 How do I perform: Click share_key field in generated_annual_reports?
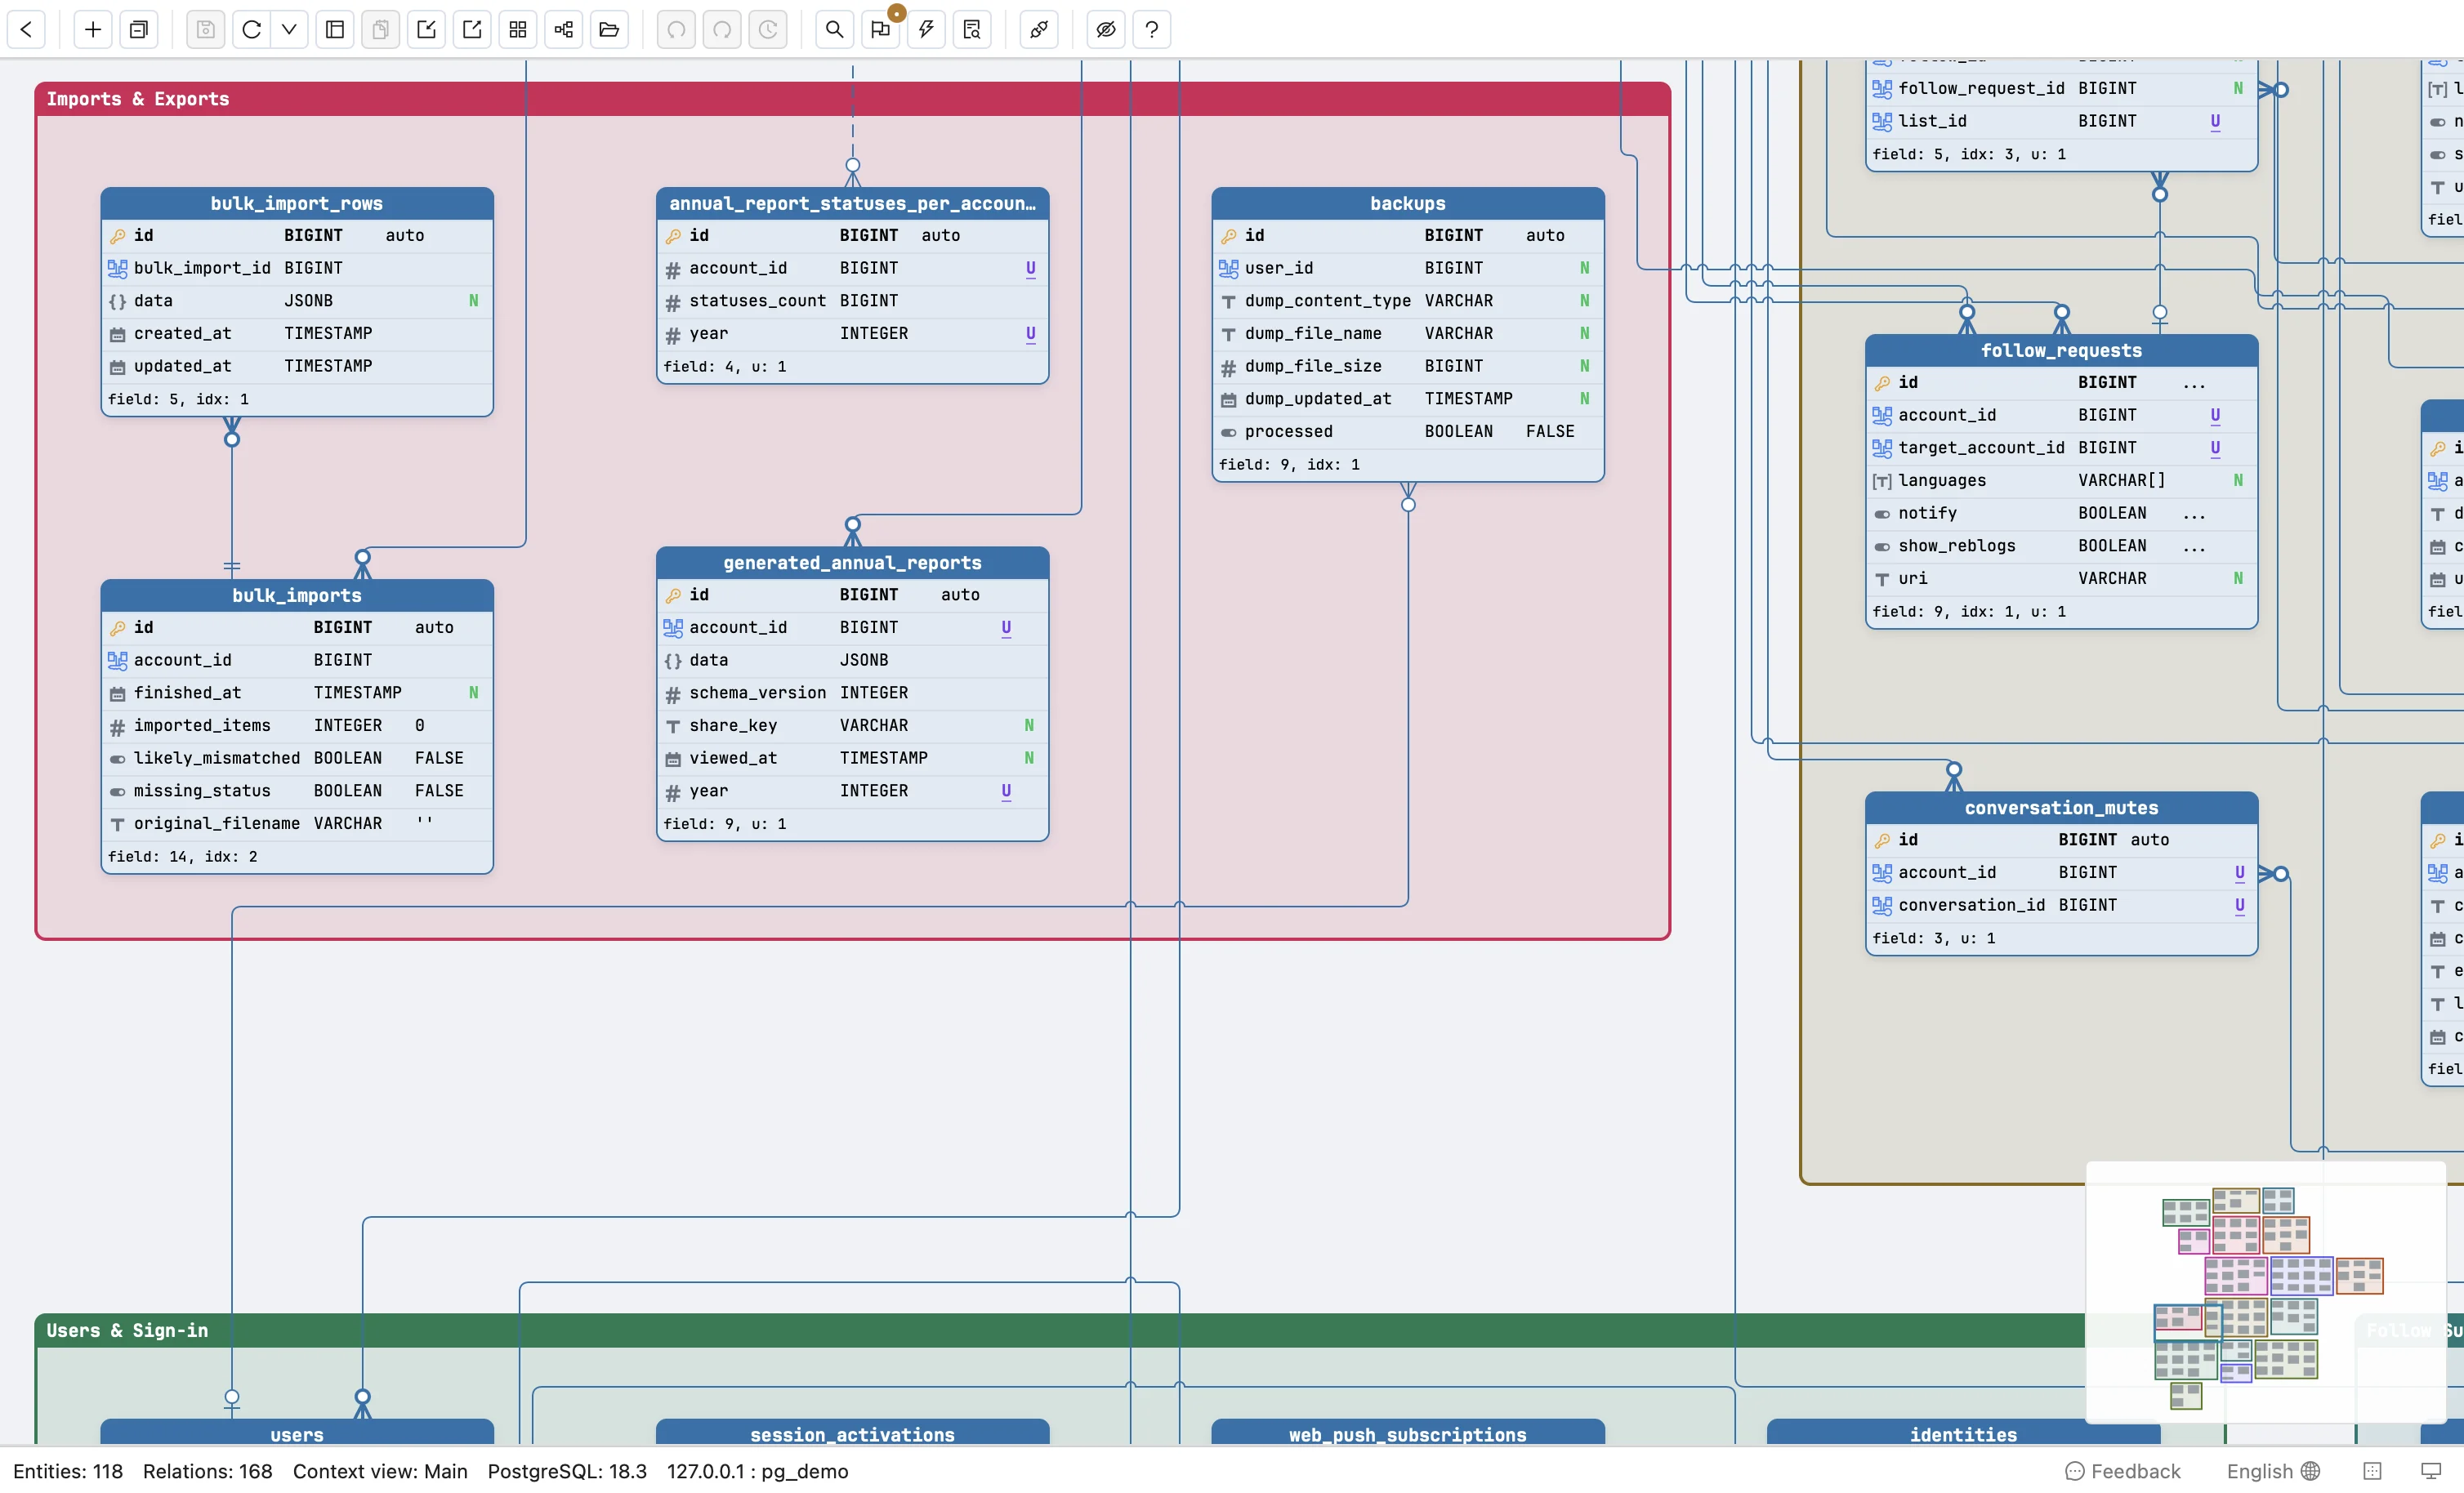tap(852, 725)
